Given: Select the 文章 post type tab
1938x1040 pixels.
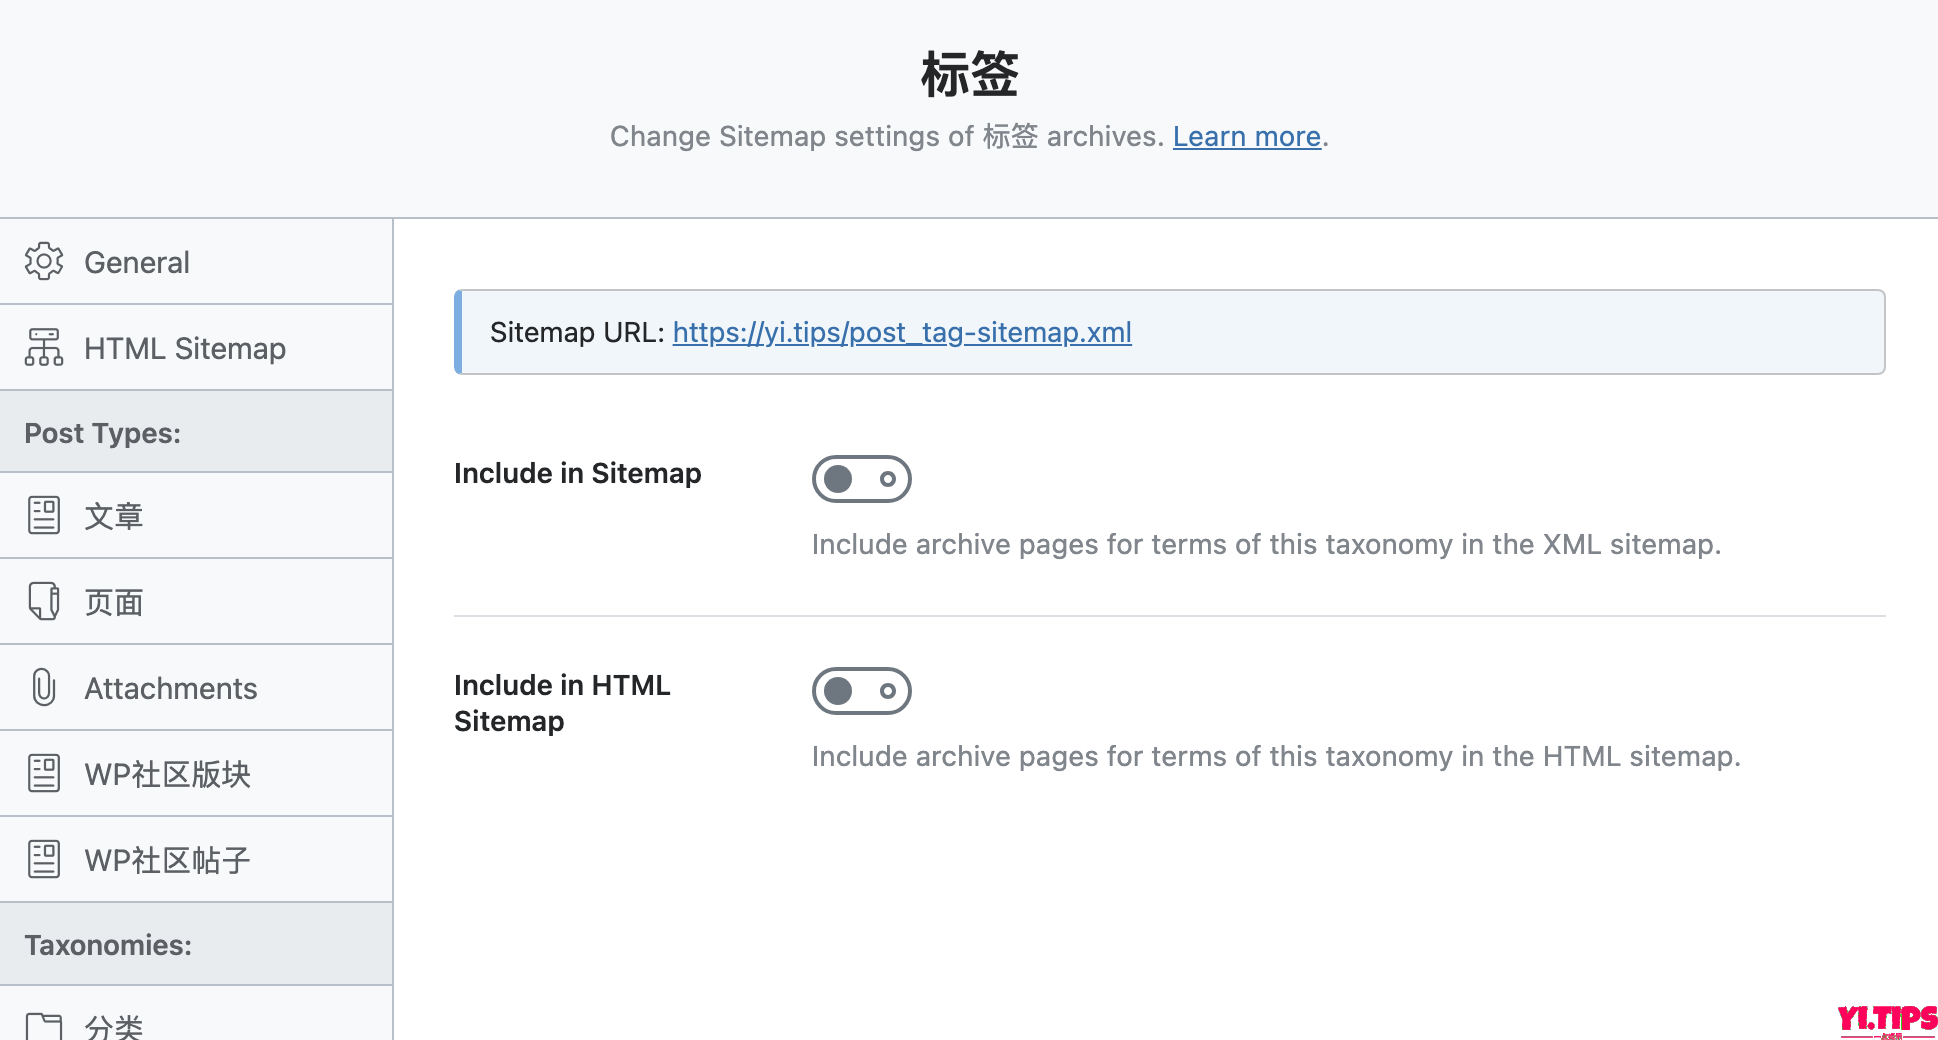Looking at the screenshot, I should click(x=196, y=516).
